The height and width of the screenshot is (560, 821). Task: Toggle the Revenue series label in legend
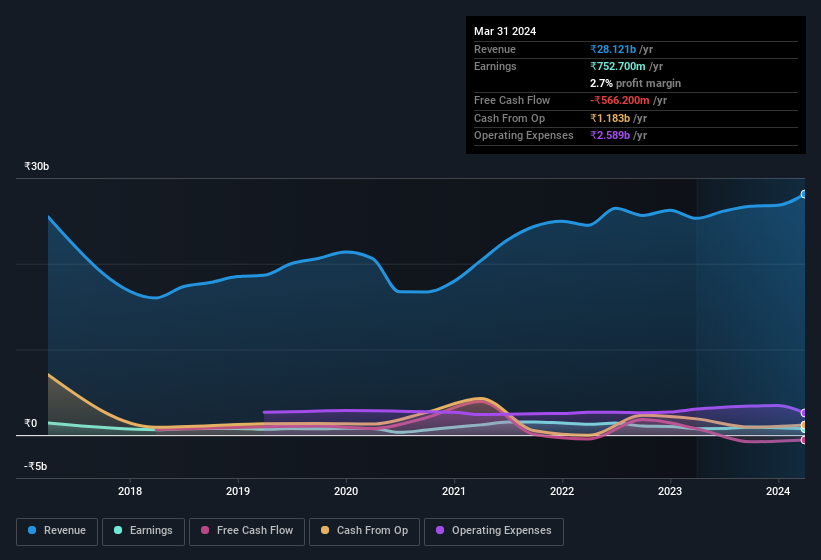(x=65, y=531)
